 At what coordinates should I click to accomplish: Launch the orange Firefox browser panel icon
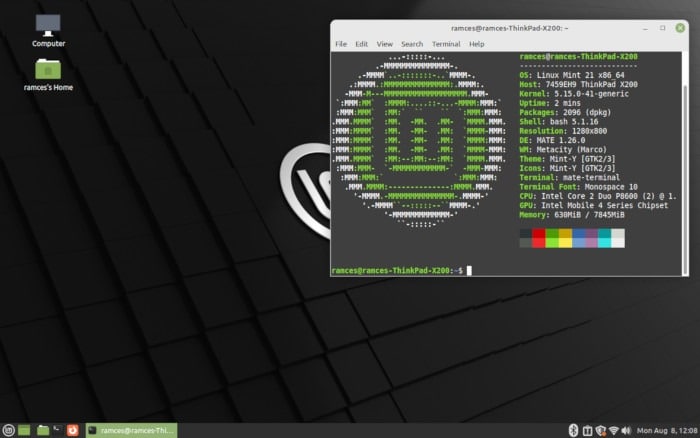72,430
